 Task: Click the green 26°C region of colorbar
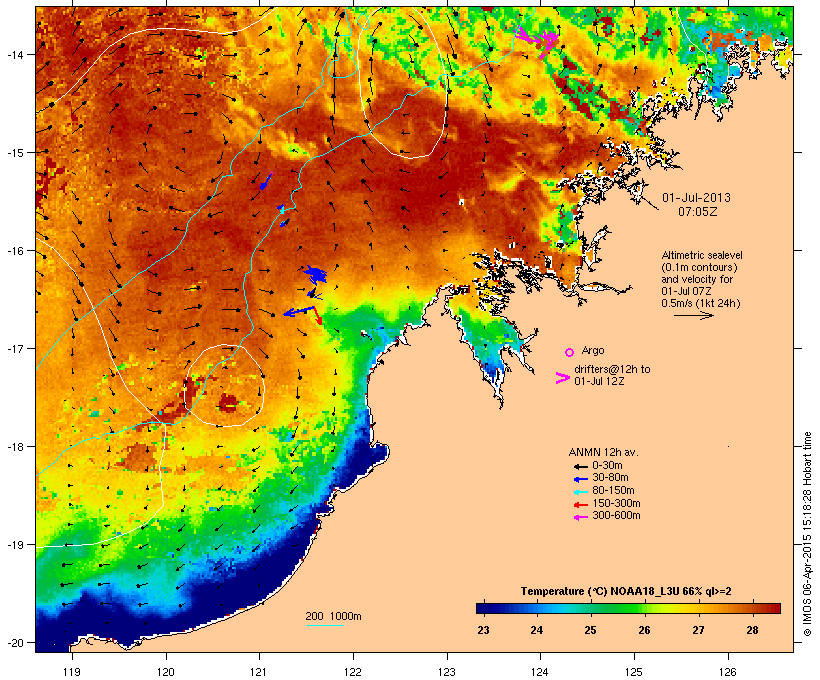(639, 608)
